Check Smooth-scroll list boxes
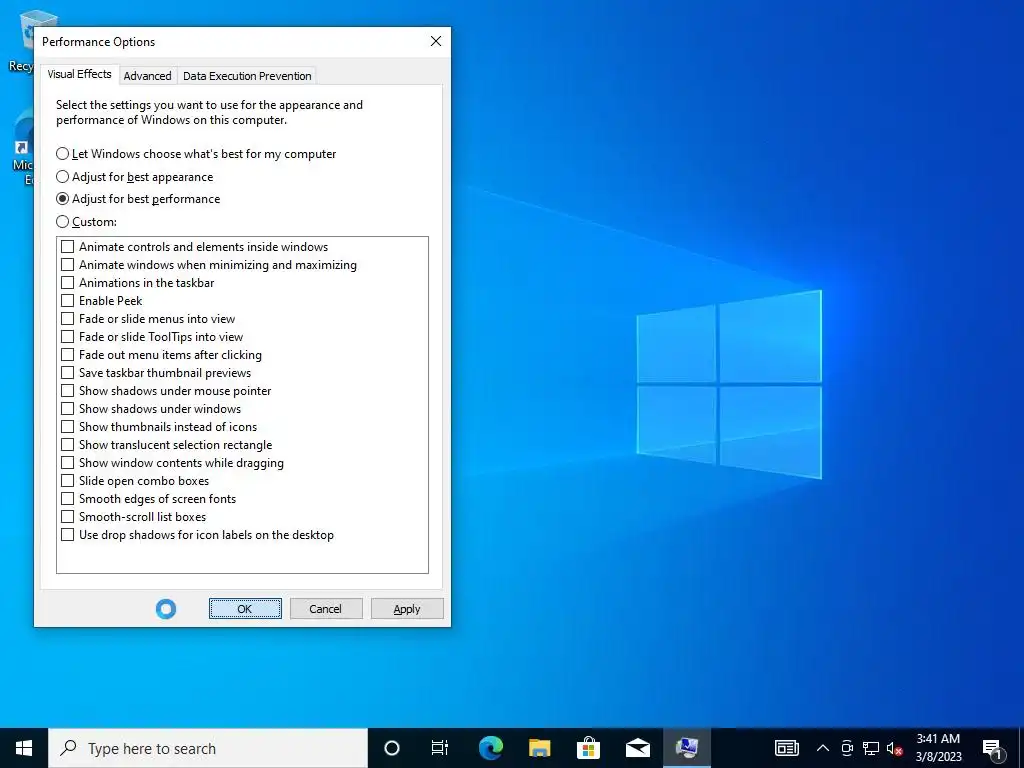The height and width of the screenshot is (768, 1024). 67,517
